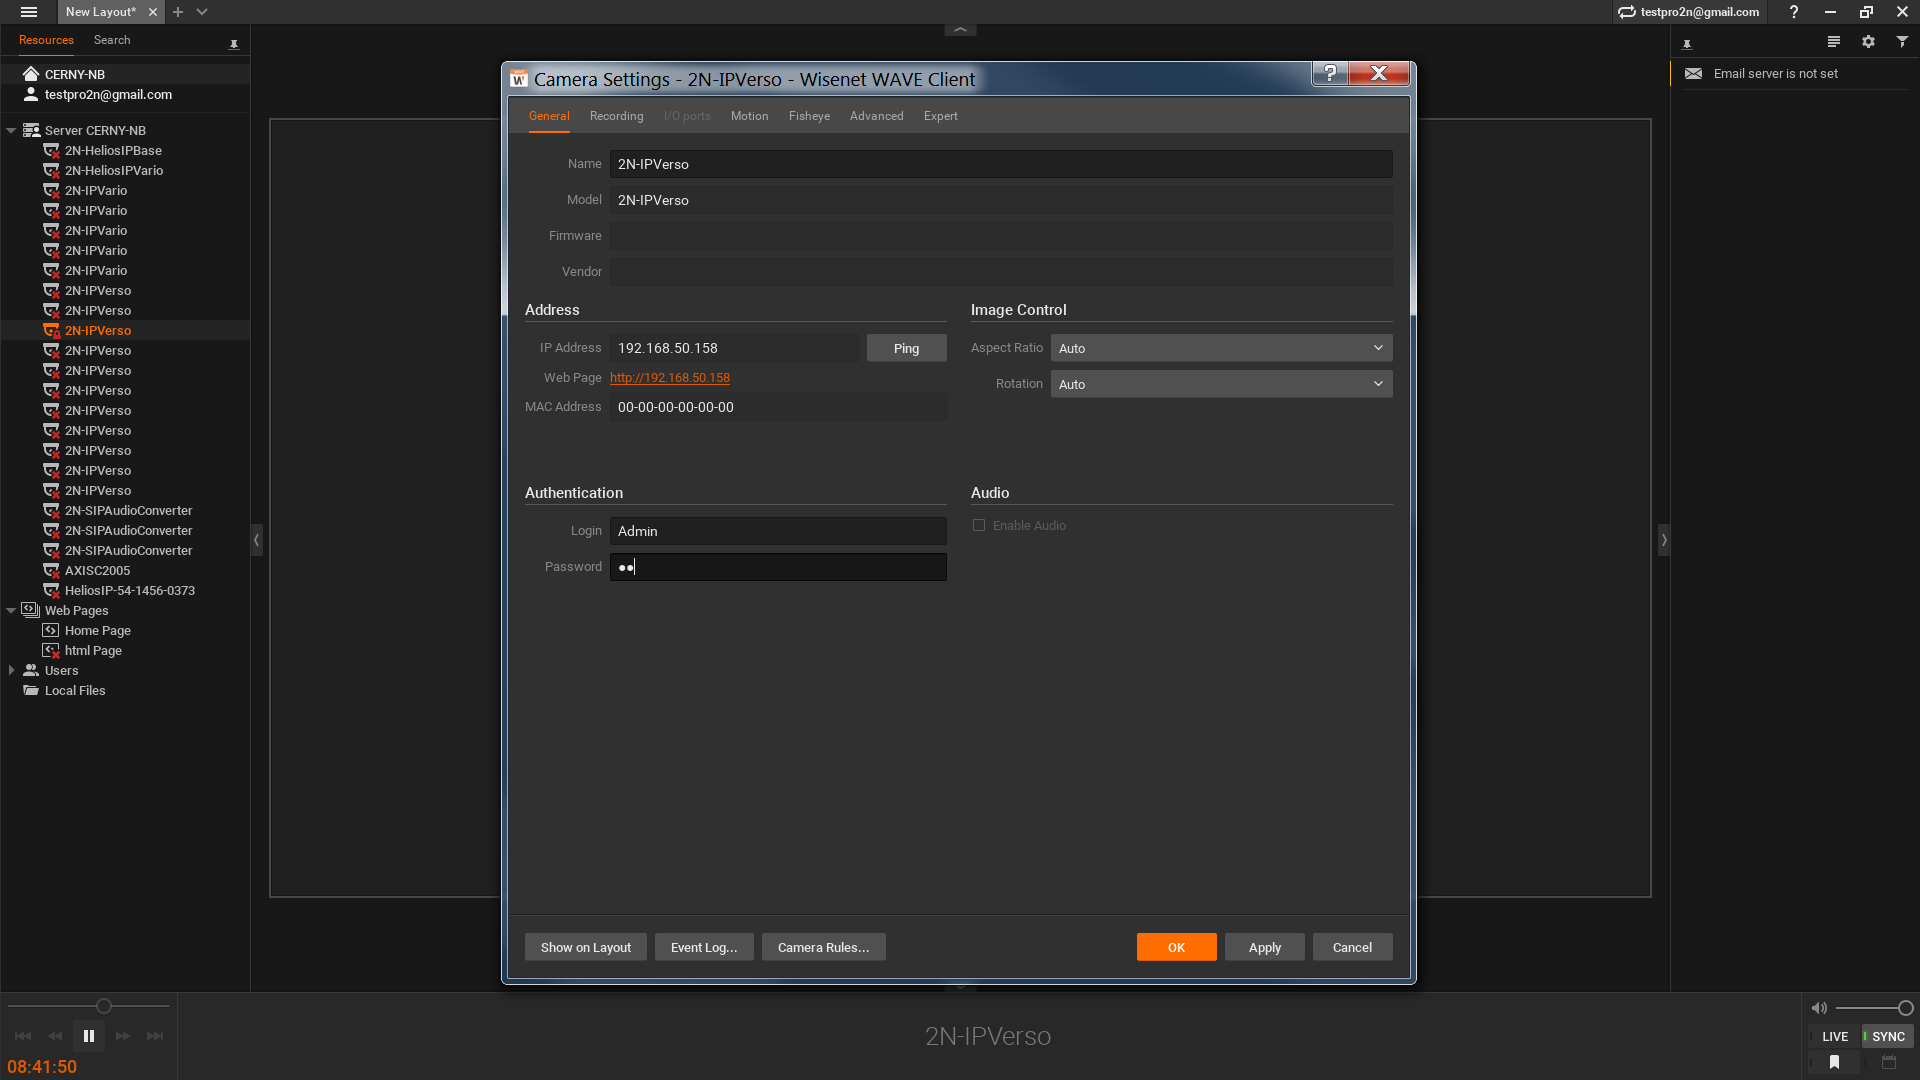Click the pause playback button
1920x1080 pixels.
point(89,1036)
